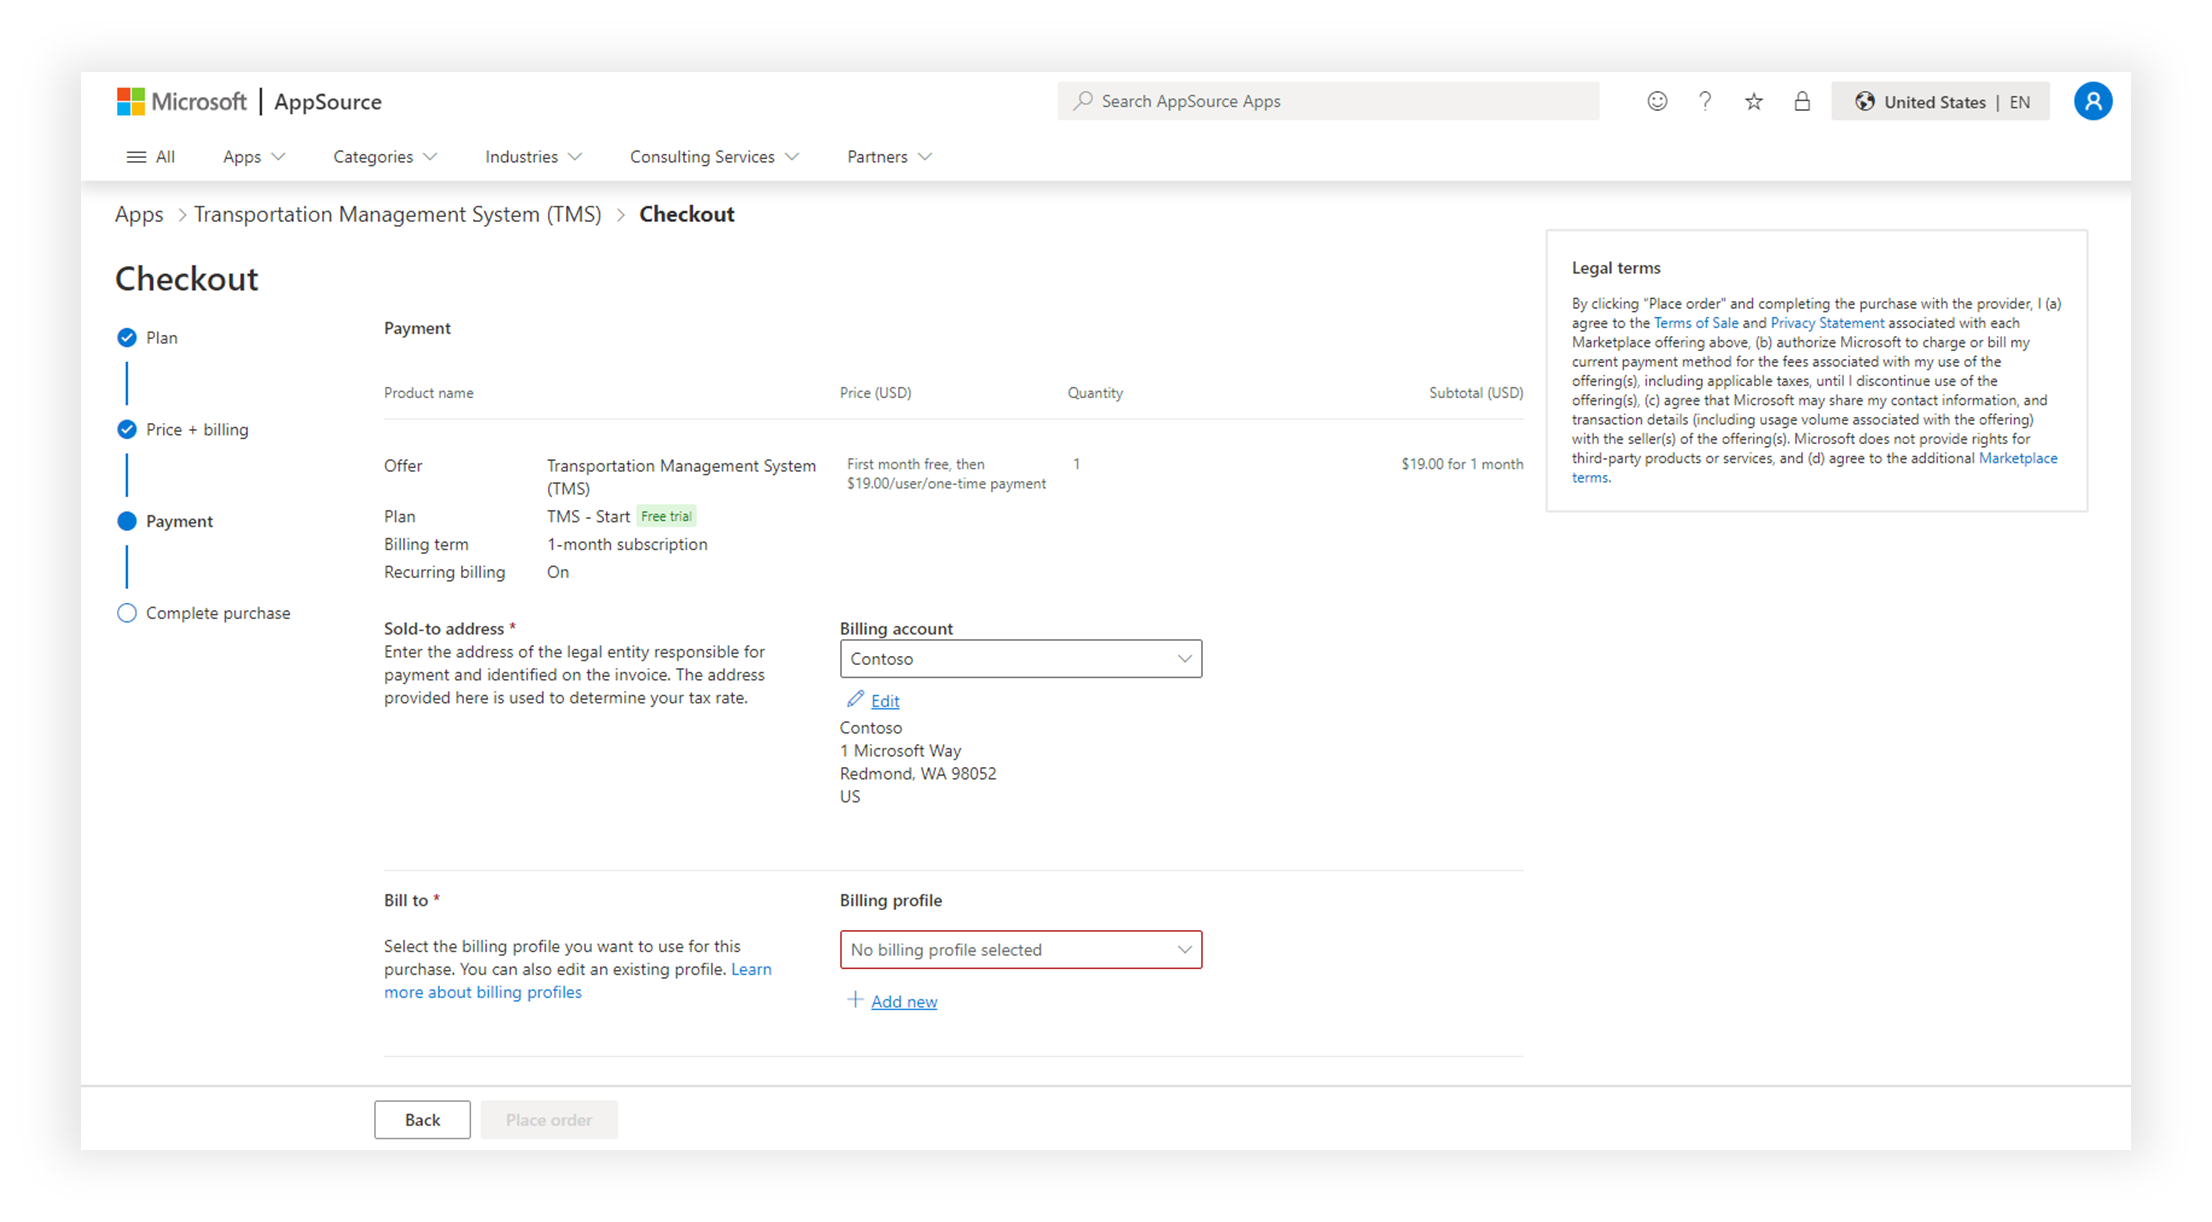Click the Back button
Viewport: 2212px width, 1222px height.
tap(422, 1120)
